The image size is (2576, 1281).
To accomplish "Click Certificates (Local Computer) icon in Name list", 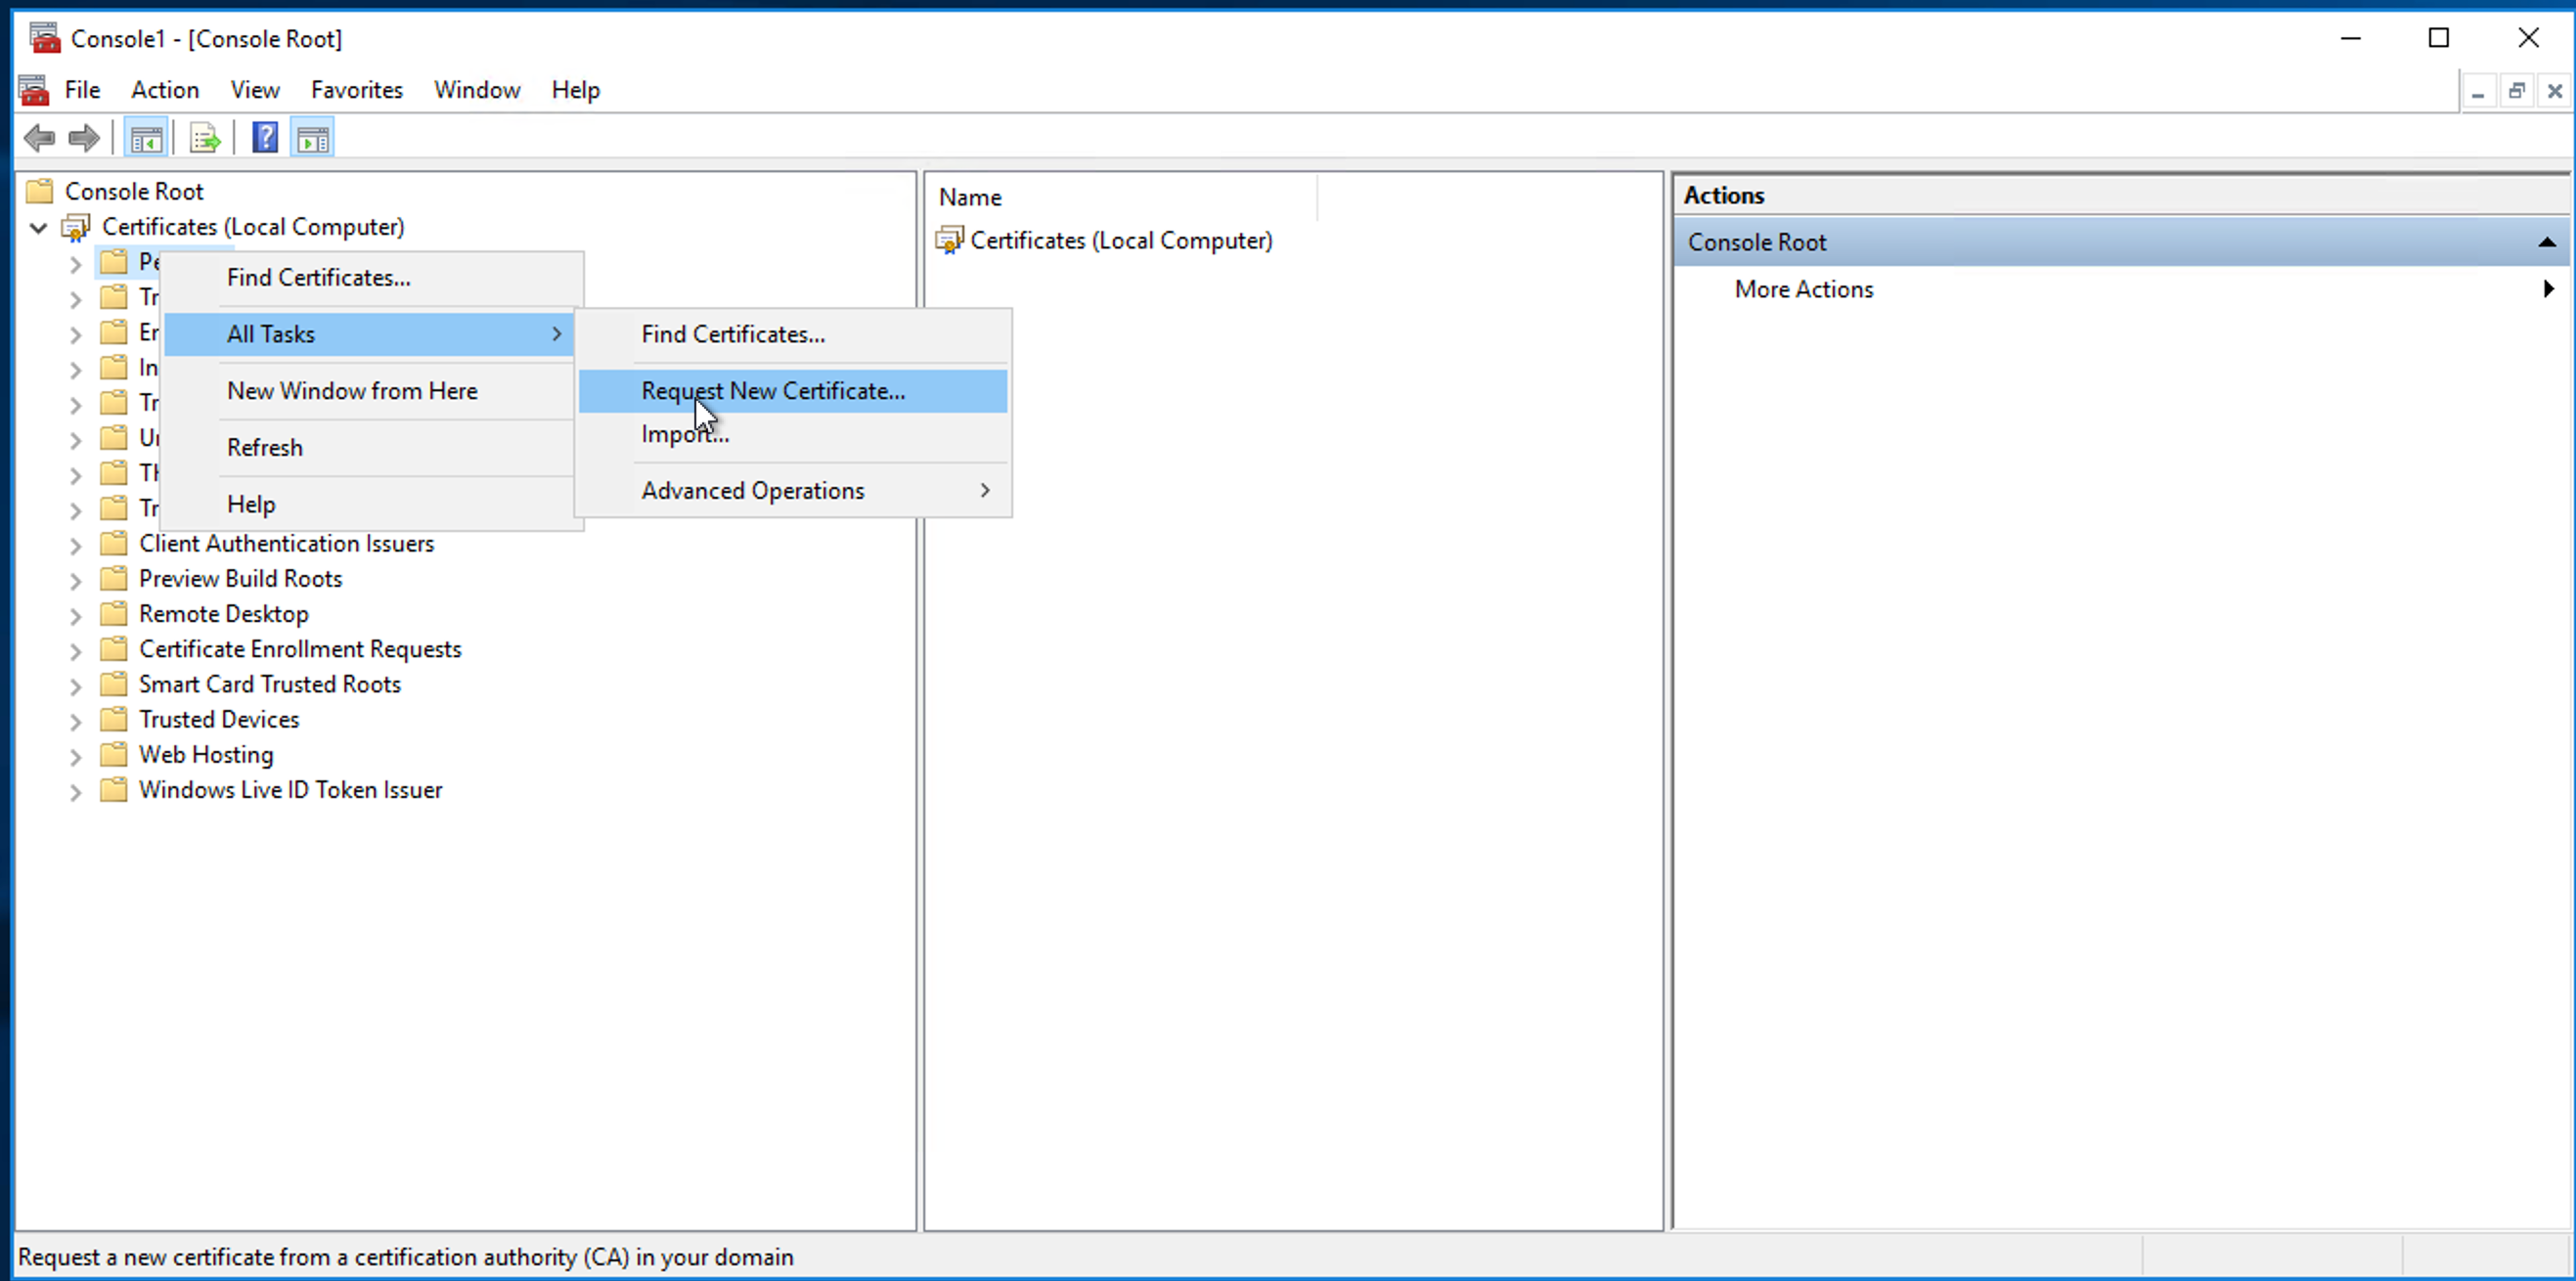I will [x=949, y=240].
